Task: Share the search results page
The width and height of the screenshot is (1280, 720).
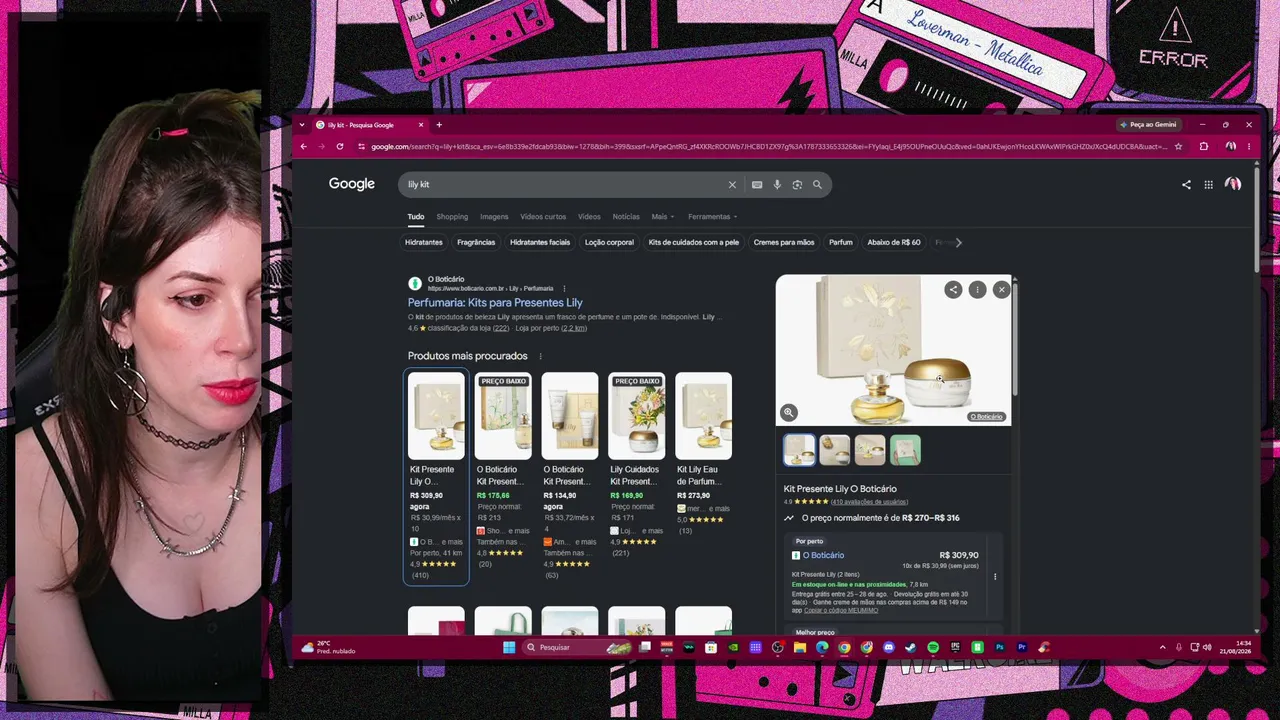Action: (1186, 185)
